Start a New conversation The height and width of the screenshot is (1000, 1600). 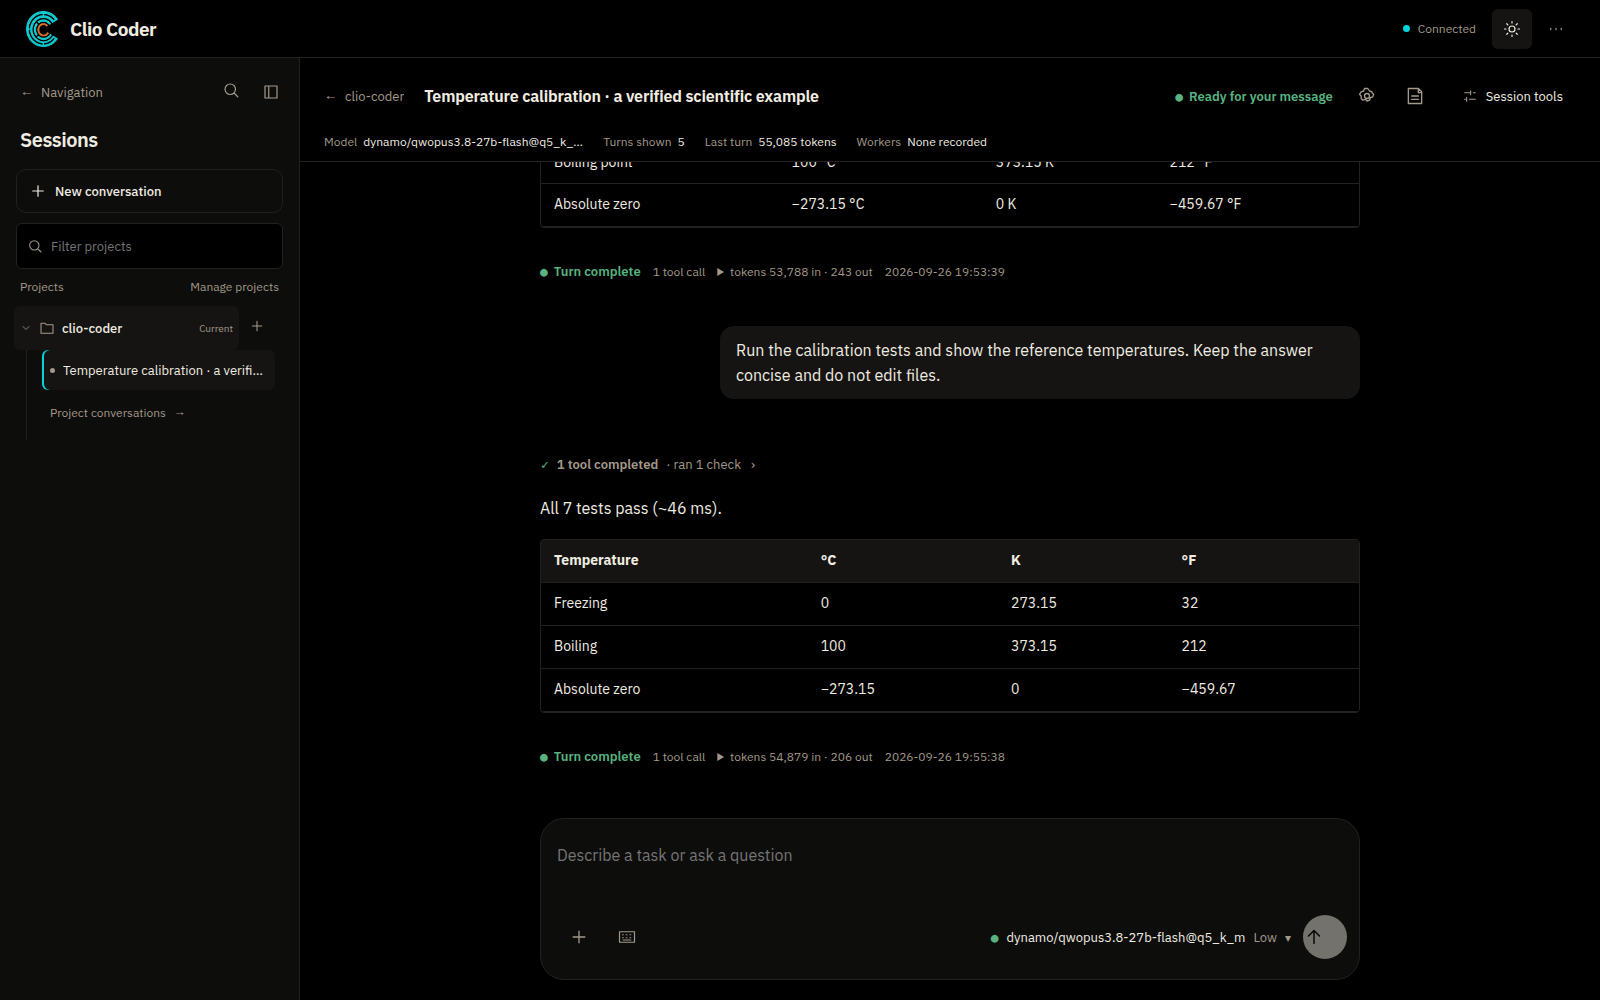149,191
